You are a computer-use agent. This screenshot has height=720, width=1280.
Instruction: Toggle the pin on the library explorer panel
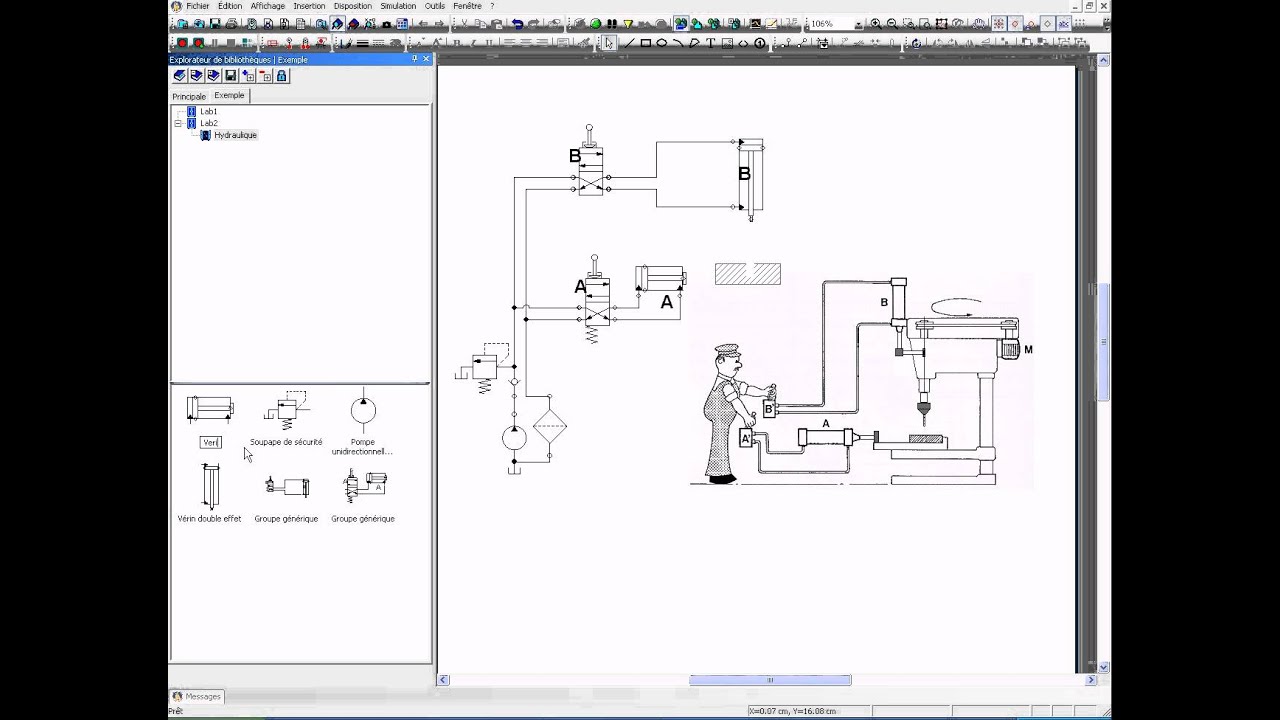tap(415, 59)
